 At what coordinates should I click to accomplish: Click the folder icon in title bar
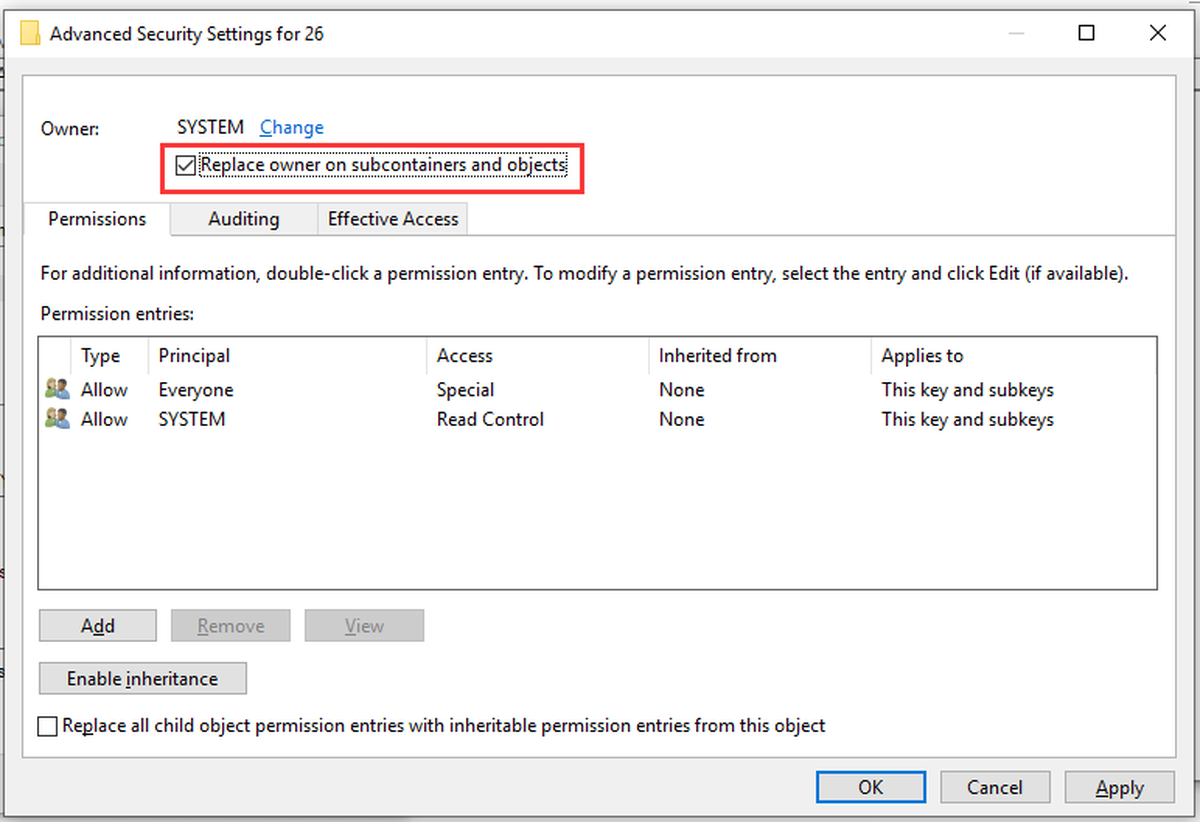coord(30,33)
